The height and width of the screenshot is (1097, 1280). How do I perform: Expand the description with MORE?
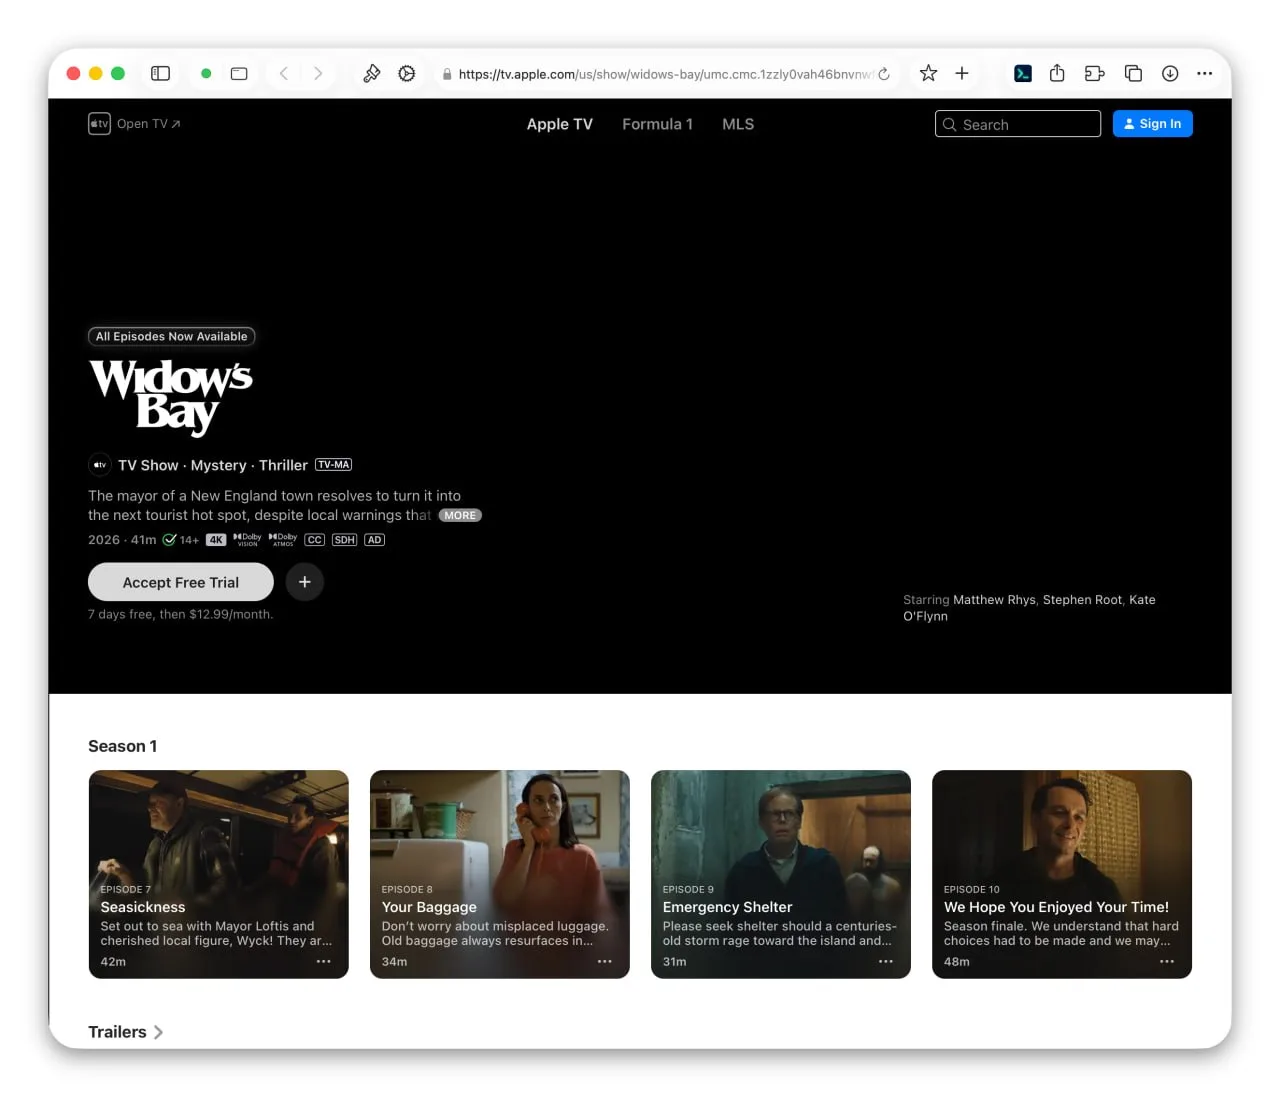click(x=460, y=516)
